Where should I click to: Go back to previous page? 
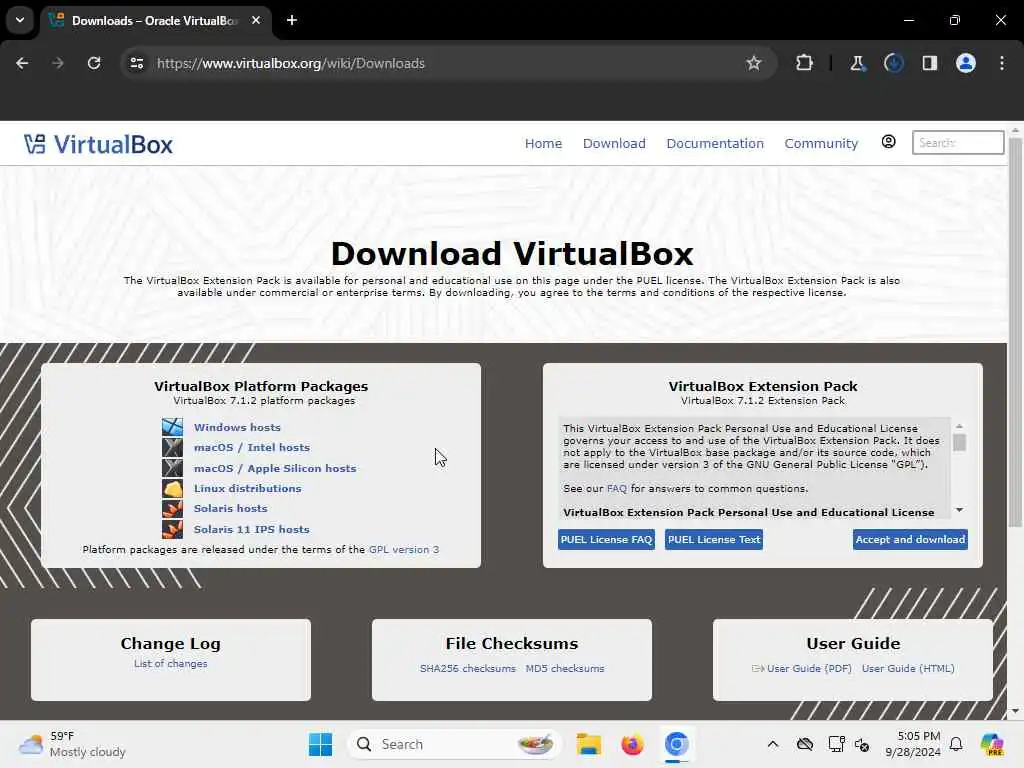(x=22, y=63)
